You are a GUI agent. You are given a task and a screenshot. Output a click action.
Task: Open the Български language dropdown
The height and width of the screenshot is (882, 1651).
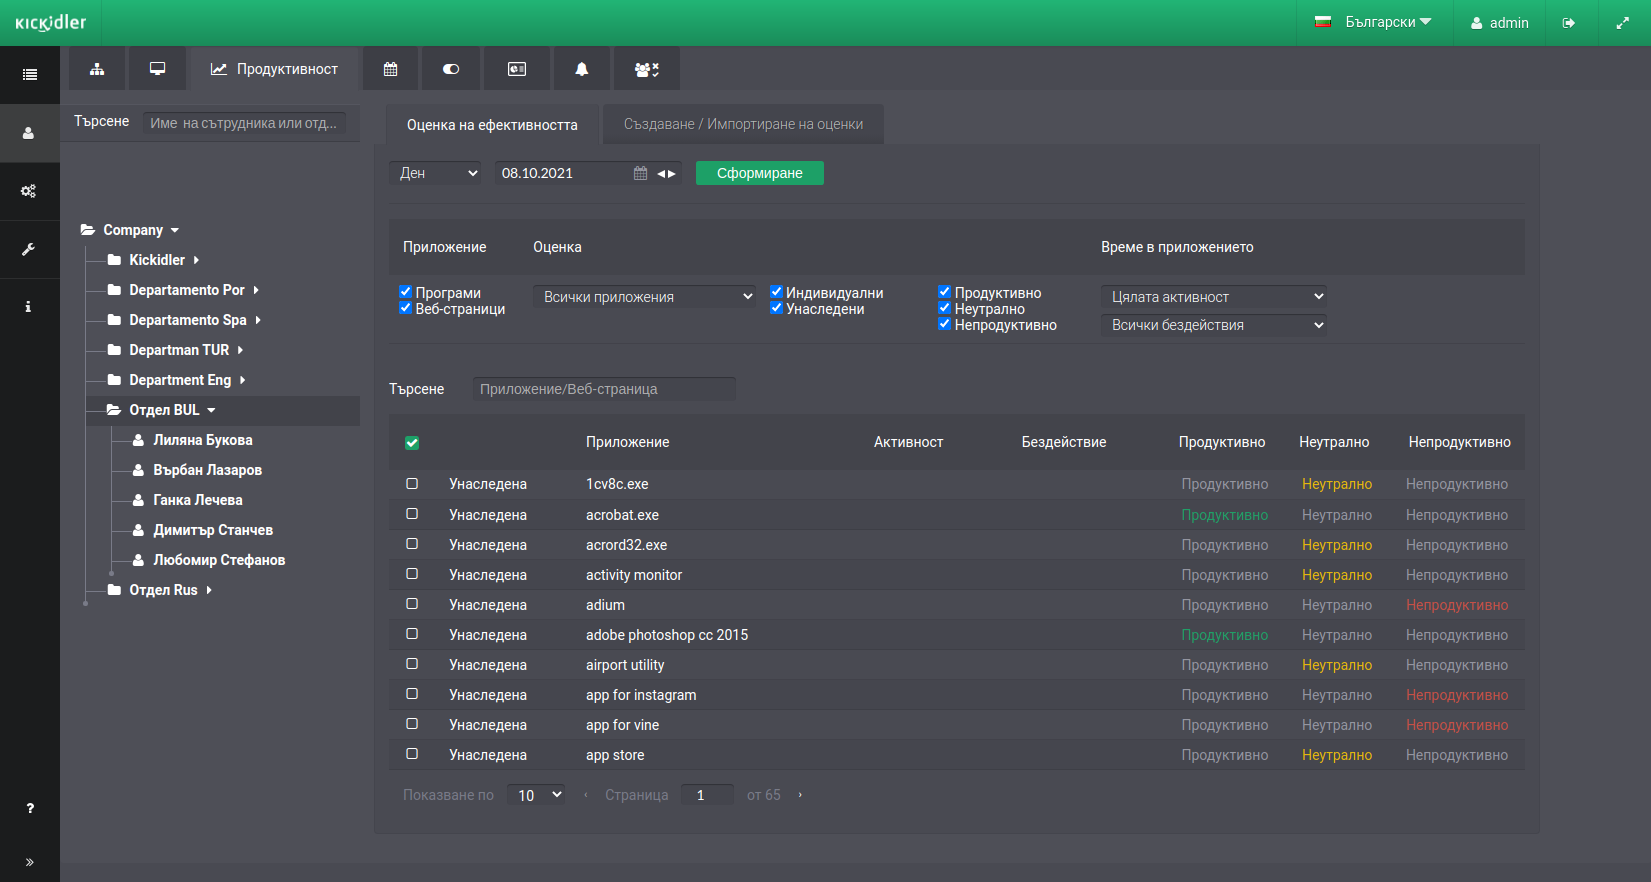[1373, 22]
